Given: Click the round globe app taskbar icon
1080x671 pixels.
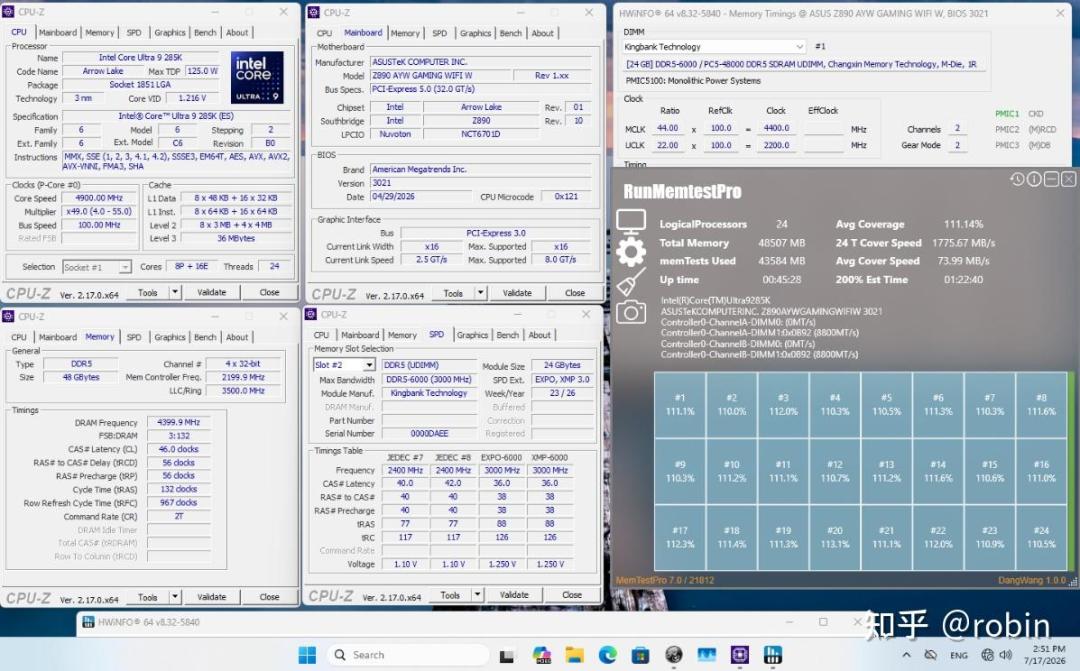Looking at the screenshot, I should coord(674,654).
